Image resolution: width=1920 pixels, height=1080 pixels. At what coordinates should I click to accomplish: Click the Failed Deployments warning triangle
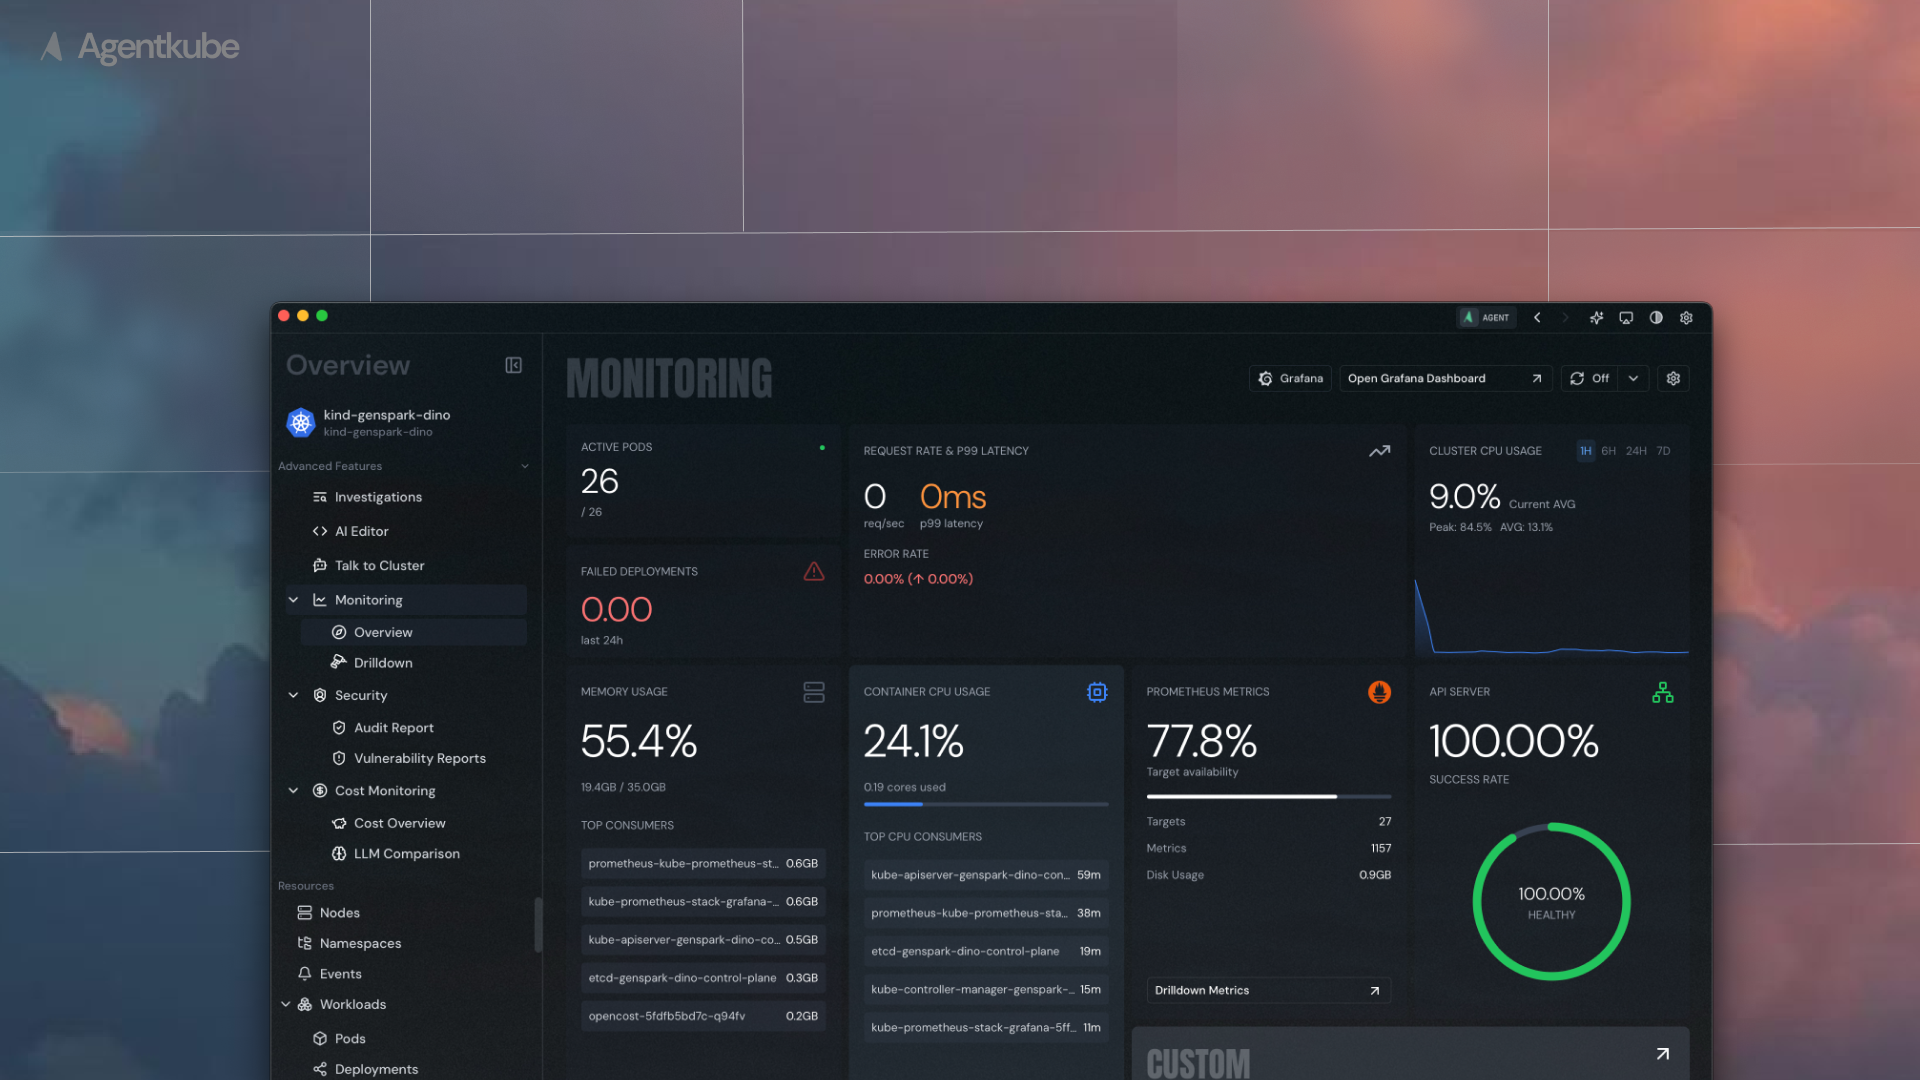click(x=814, y=571)
